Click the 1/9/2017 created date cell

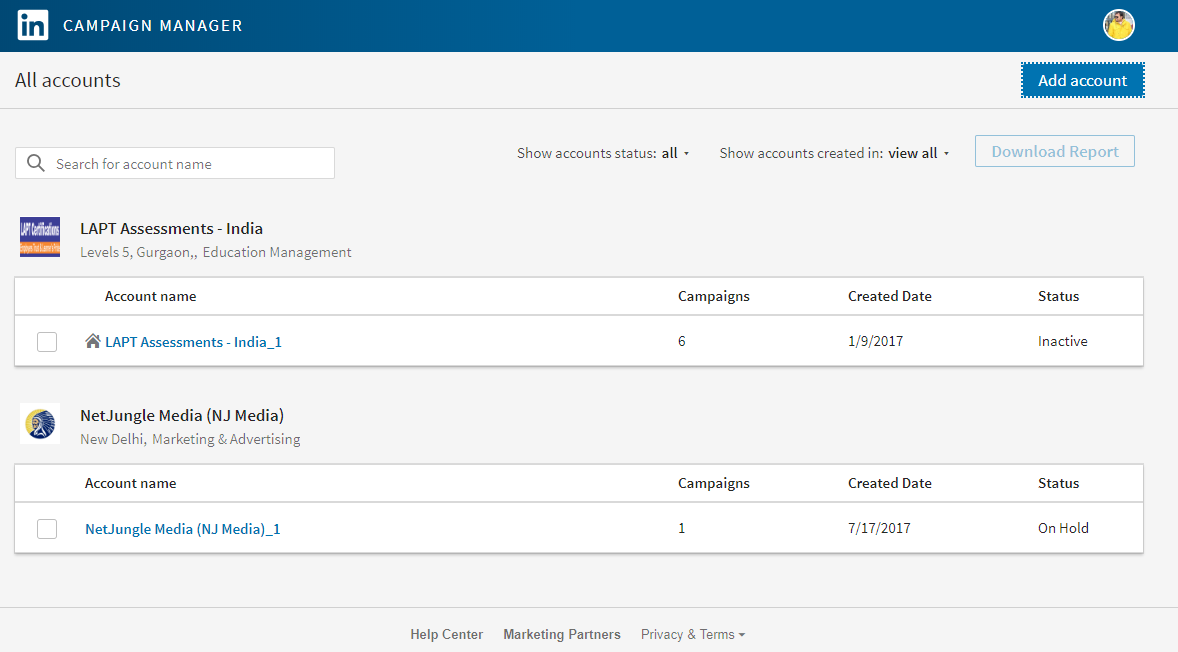pos(875,341)
